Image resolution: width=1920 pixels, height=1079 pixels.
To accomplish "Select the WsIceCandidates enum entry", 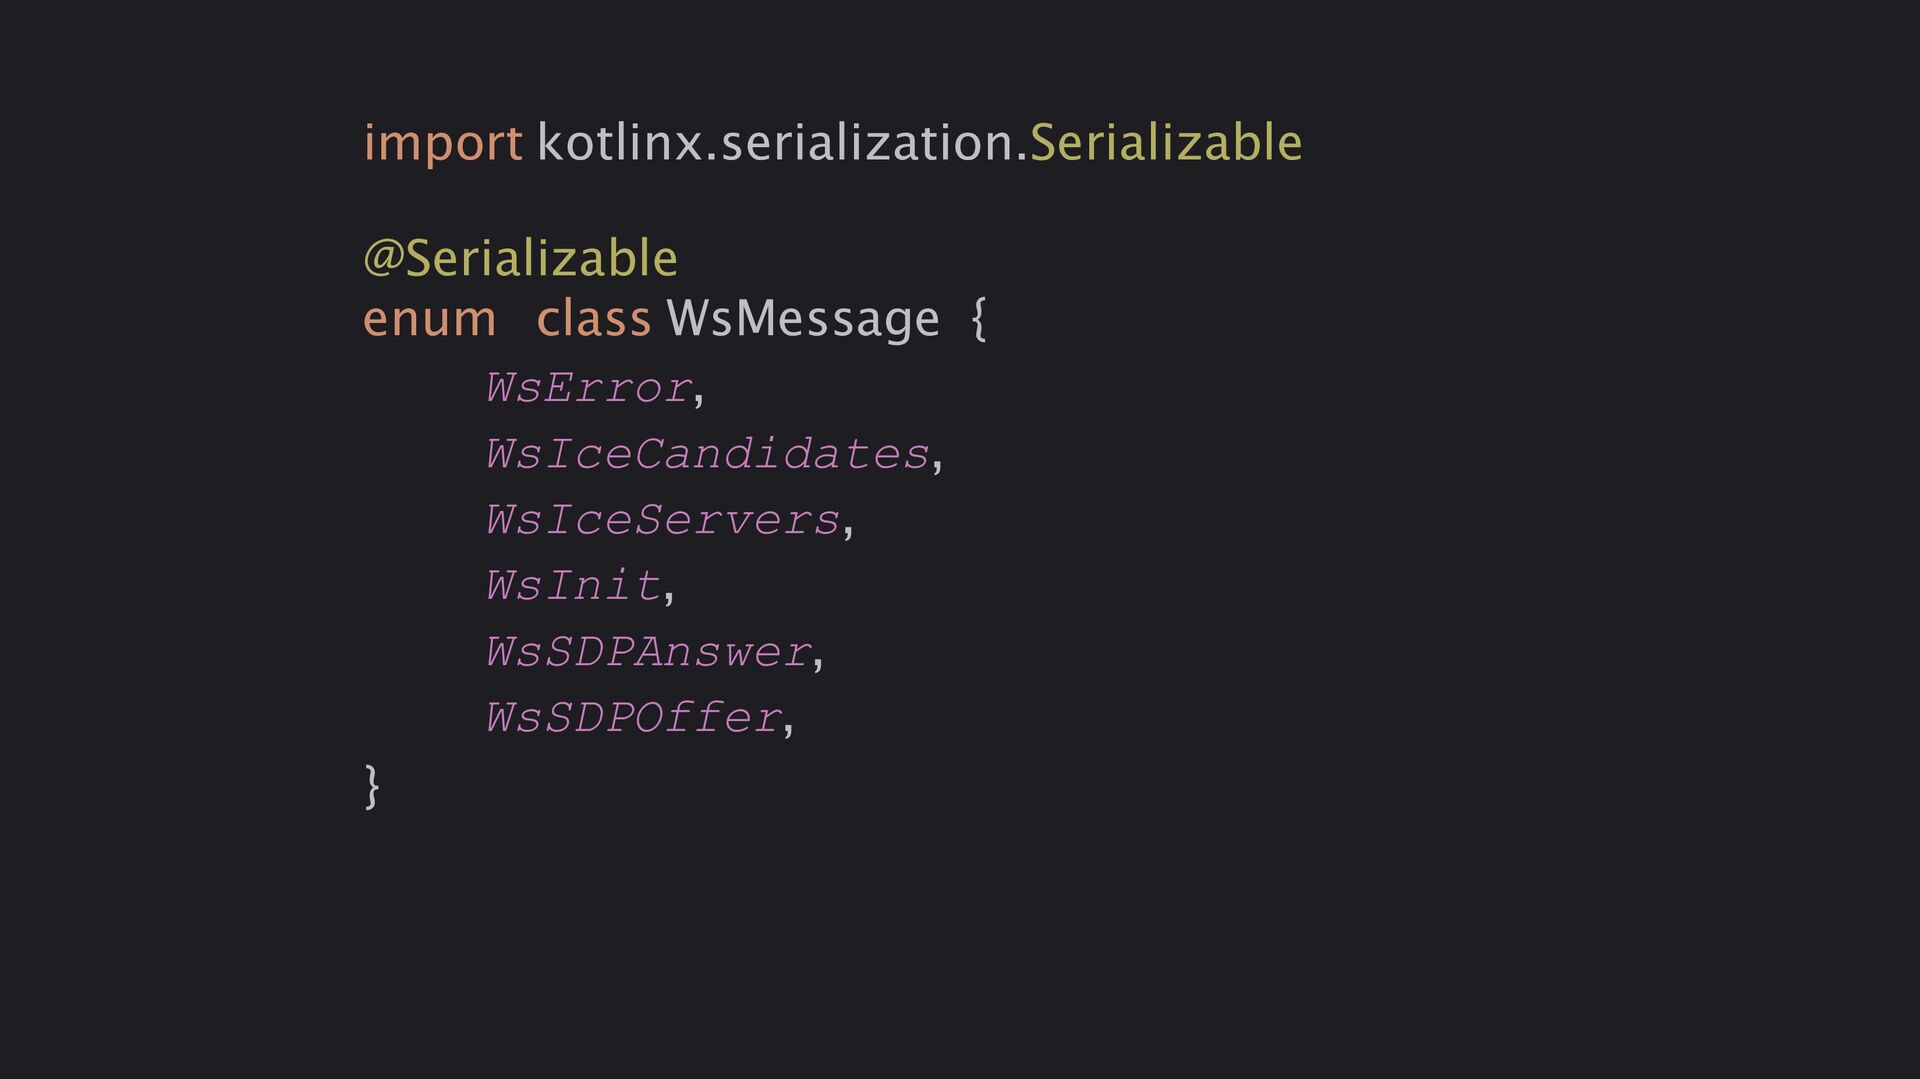I will [707, 454].
